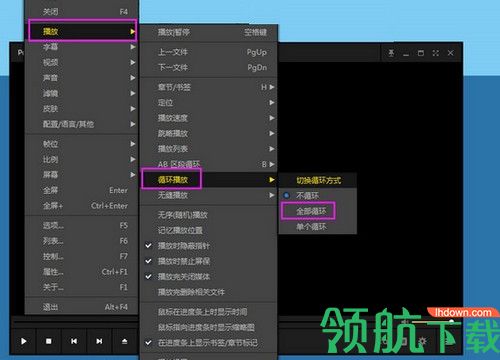Image resolution: width=500 pixels, height=360 pixels.
Task: Click 关闭 F4 menu item
Action: click(82, 12)
